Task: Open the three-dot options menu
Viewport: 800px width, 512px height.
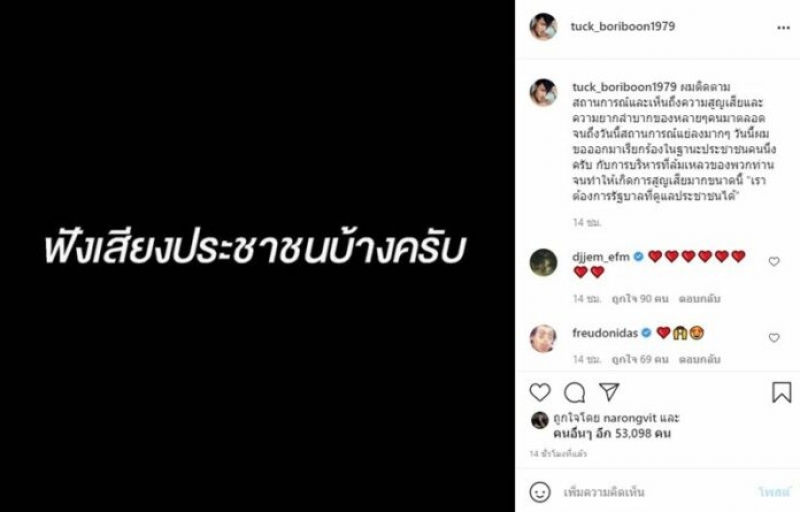Action: 783,28
